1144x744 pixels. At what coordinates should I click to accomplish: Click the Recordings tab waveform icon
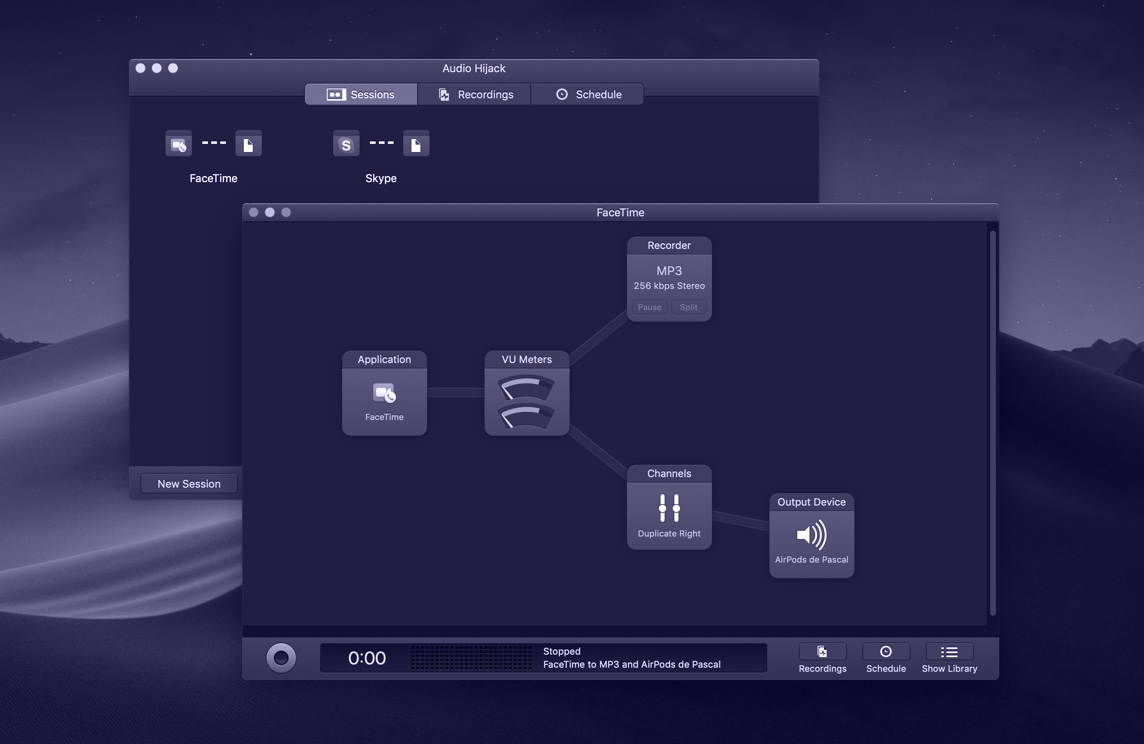pos(444,94)
